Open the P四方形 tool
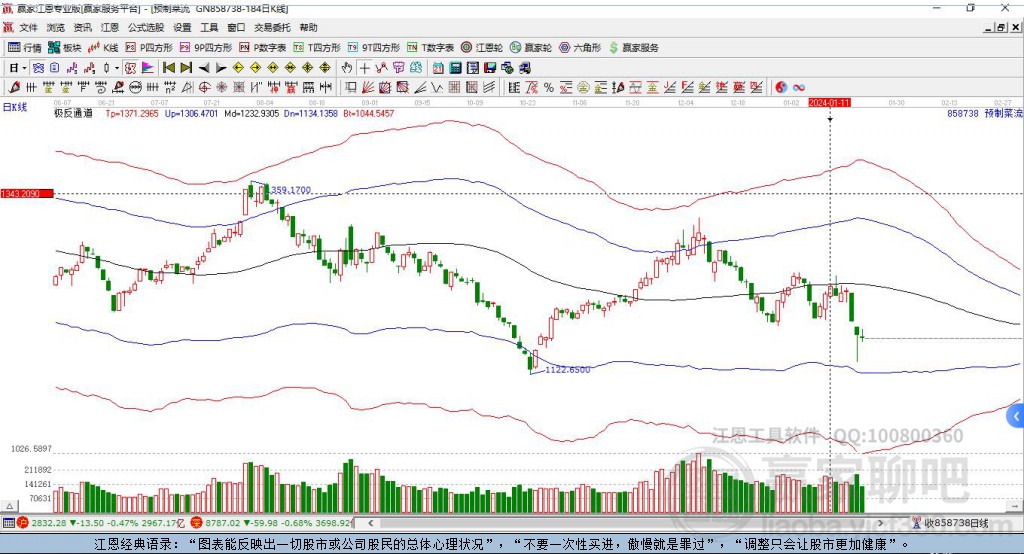Viewport: 1024px width, 554px height. [149, 48]
